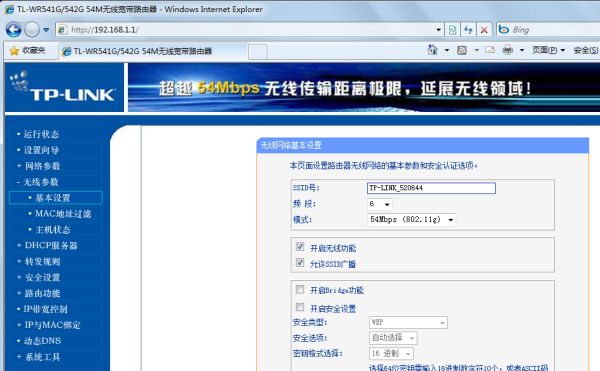Click the Internet Explorer title bar icon

[9, 9]
